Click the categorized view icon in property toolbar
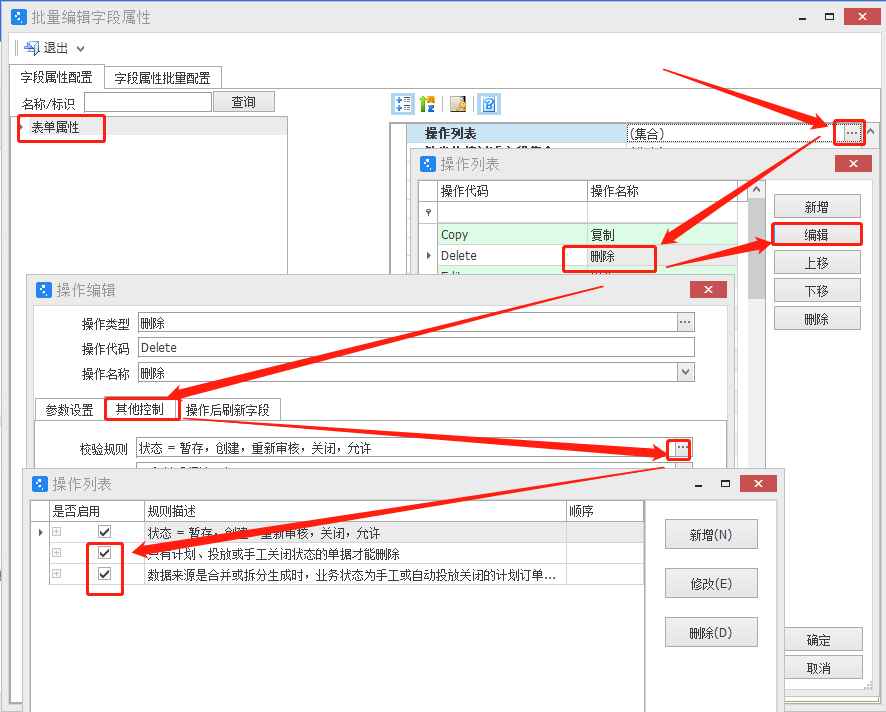Viewport: 886px width, 712px height. pos(404,104)
